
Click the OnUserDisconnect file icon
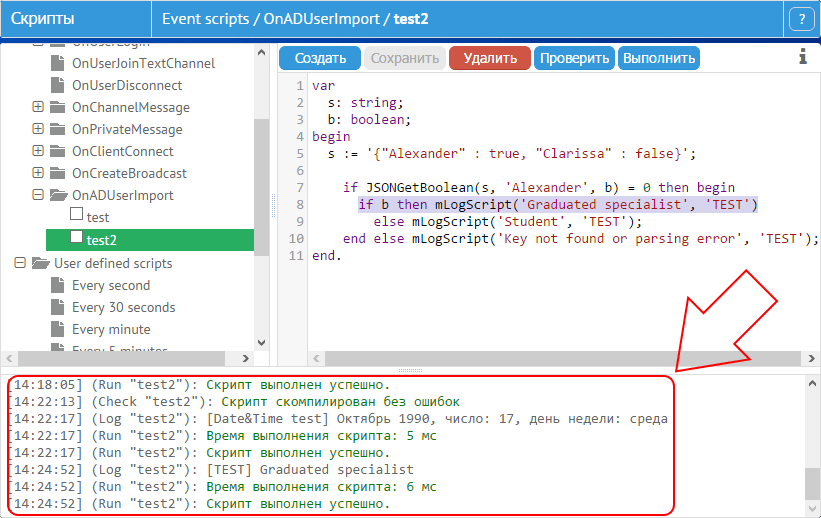pyautogui.click(x=58, y=85)
